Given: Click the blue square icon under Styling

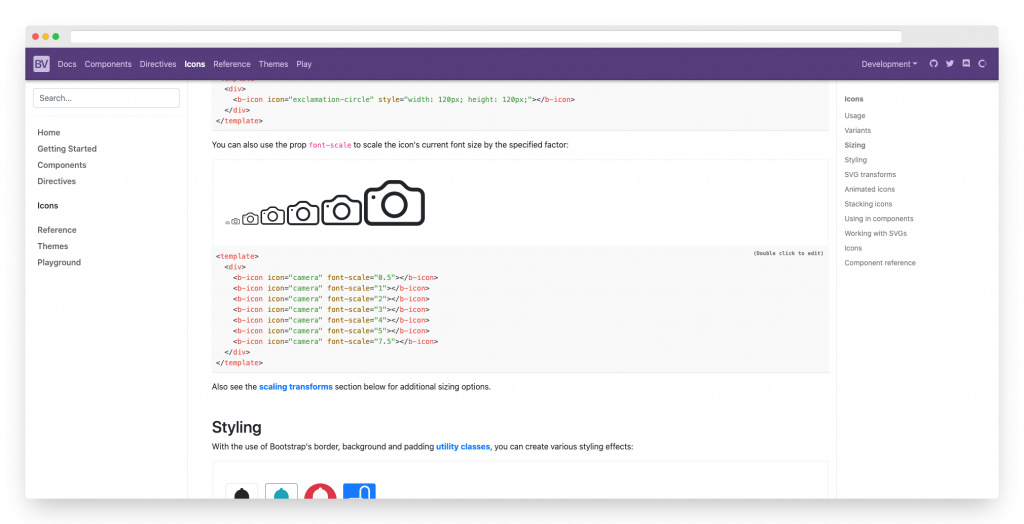Looking at the screenshot, I should coord(360,492).
